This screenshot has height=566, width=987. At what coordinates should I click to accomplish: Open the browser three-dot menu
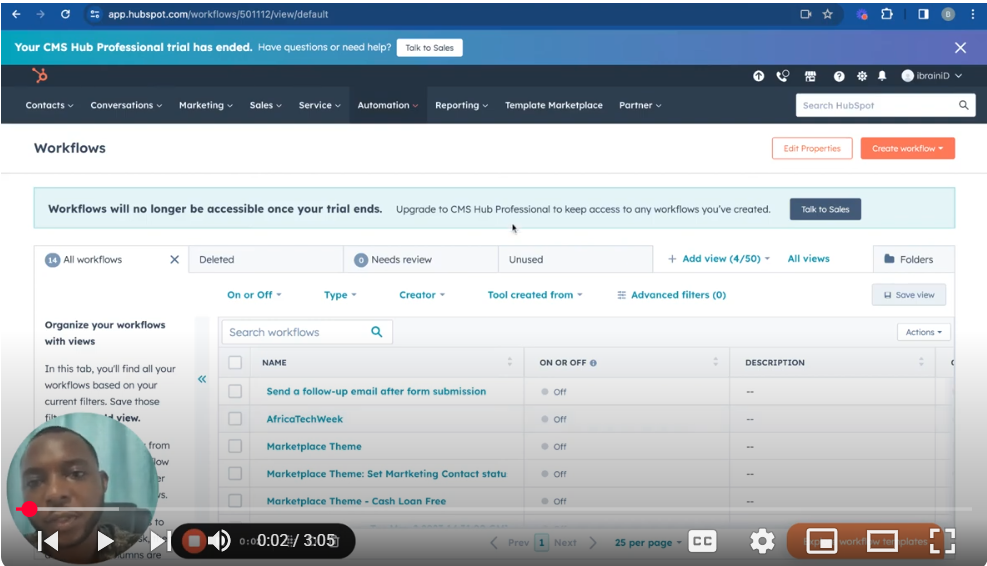[973, 14]
